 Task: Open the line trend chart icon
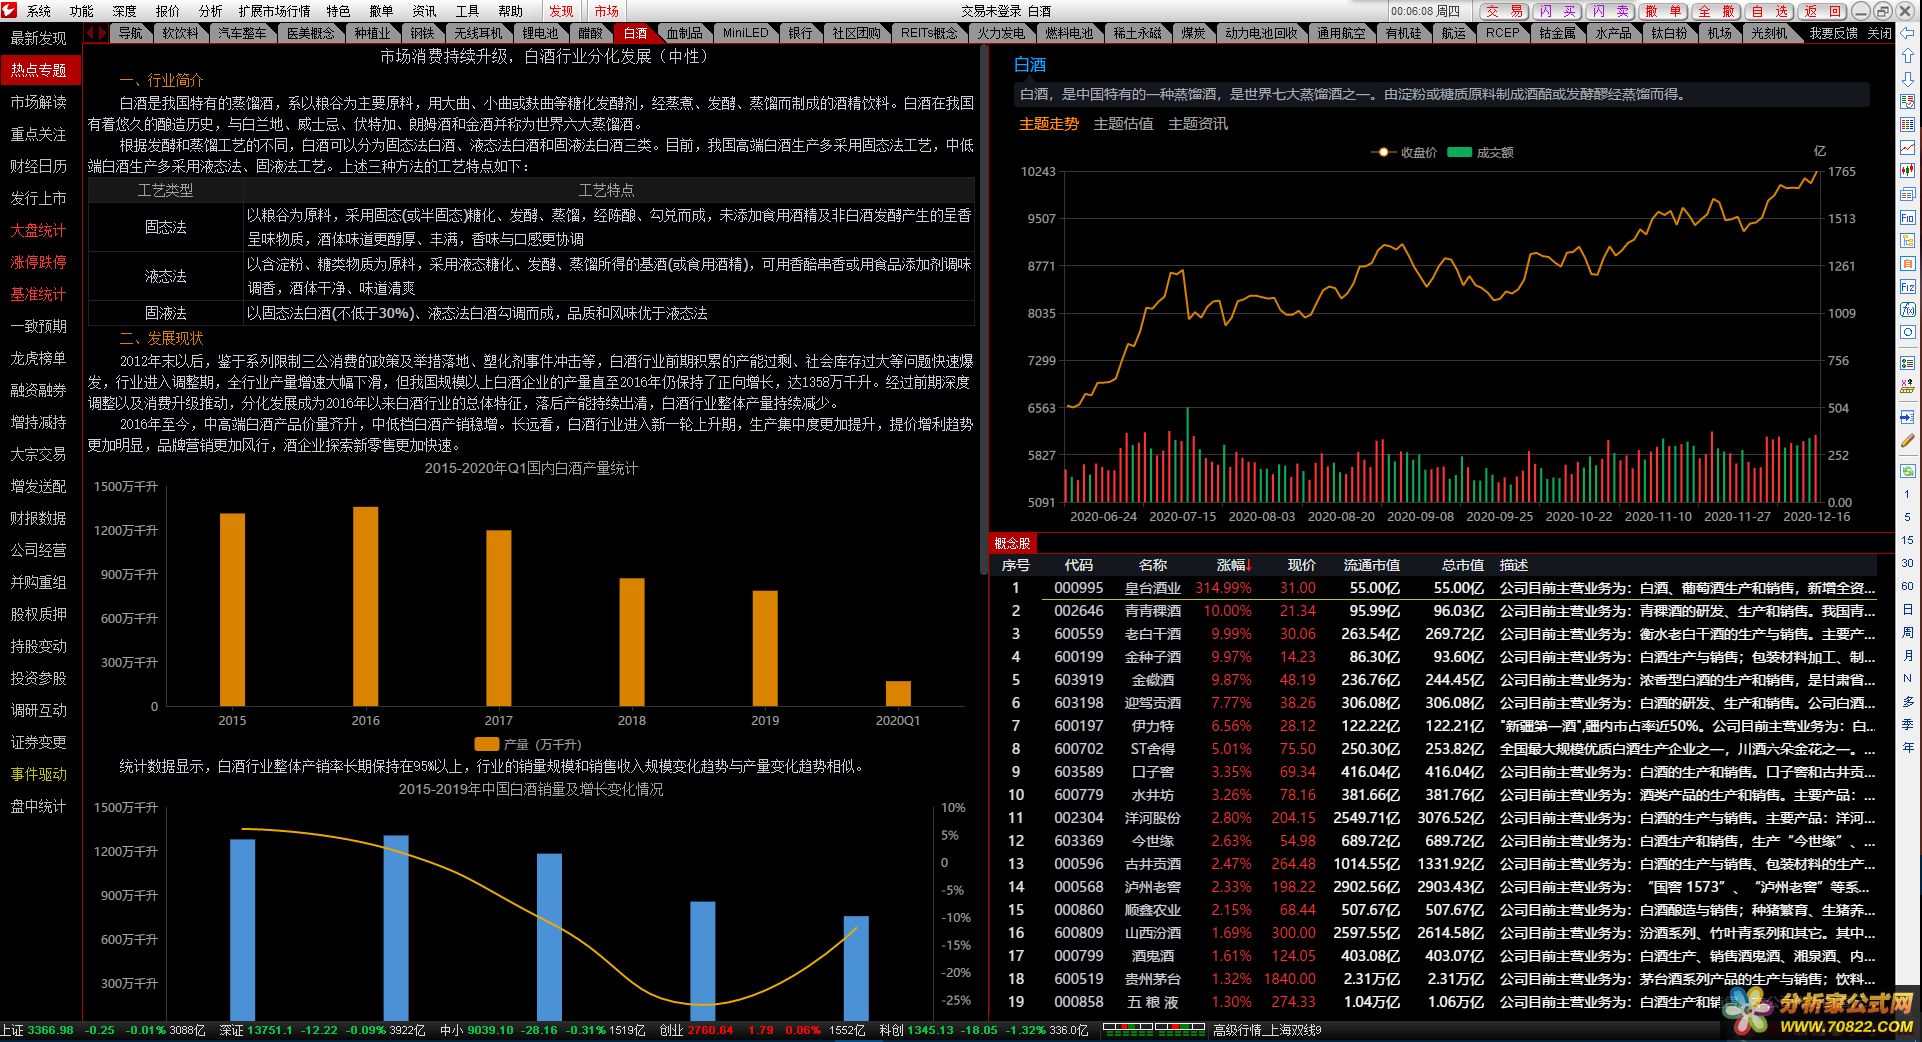click(1908, 148)
